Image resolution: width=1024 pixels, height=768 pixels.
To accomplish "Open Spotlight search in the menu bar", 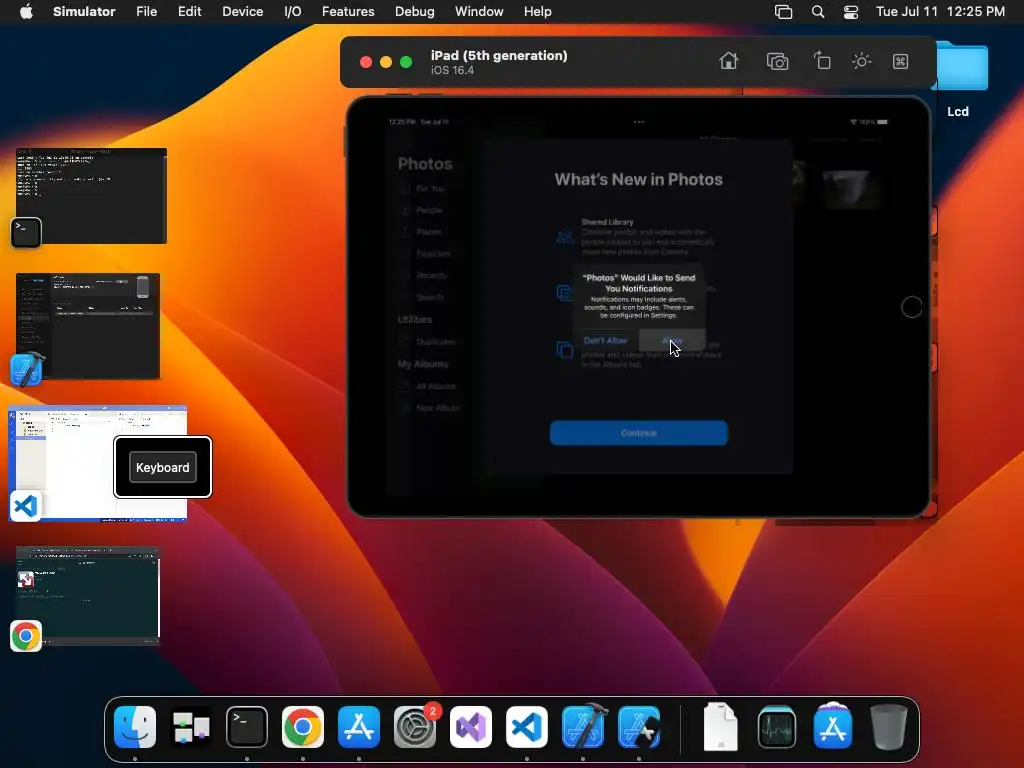I will point(818,12).
